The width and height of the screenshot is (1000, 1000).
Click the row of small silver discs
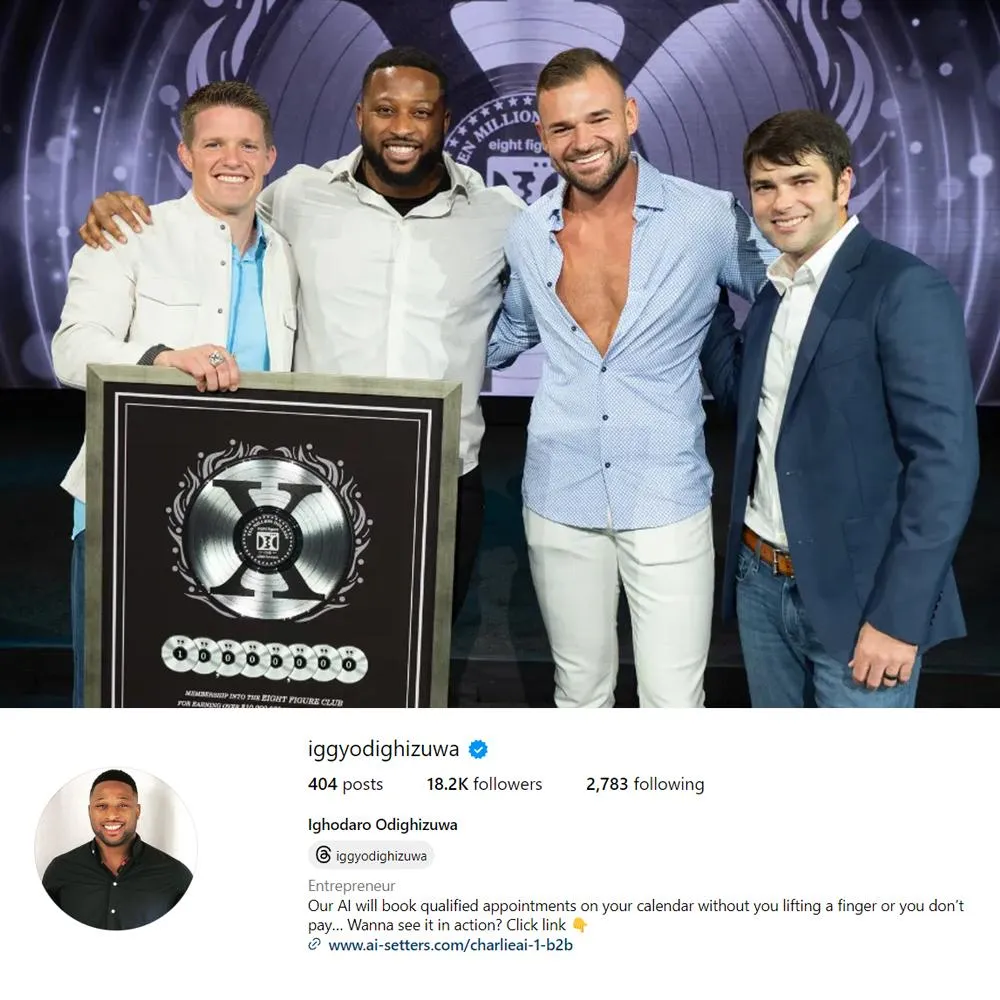264,658
